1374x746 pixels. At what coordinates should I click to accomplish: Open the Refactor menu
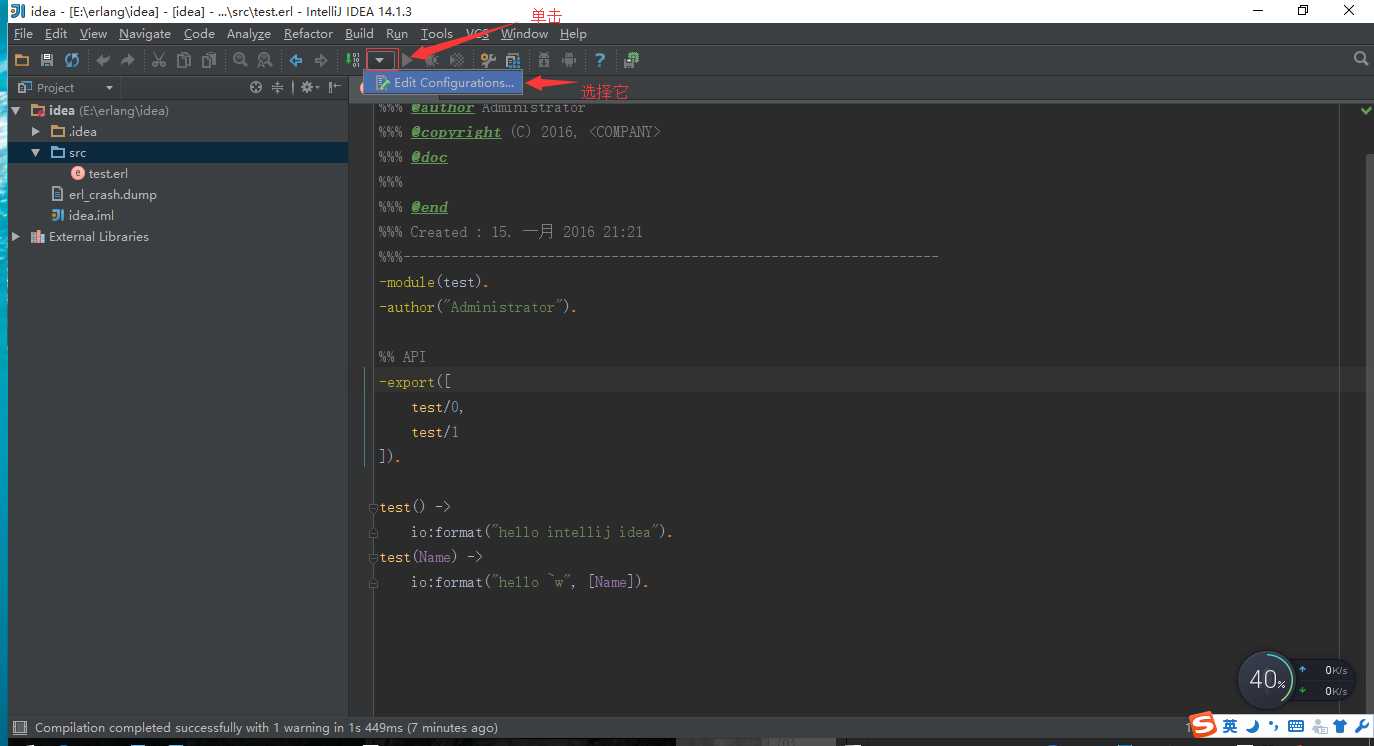click(308, 33)
